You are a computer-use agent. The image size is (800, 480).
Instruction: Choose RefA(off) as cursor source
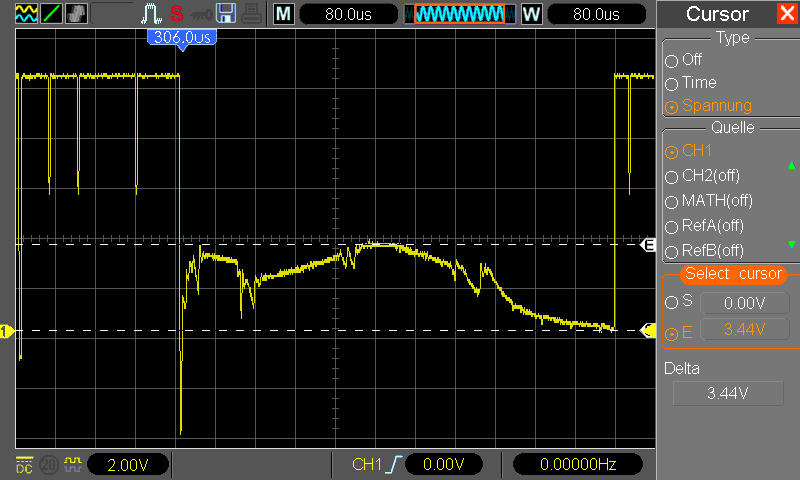pos(704,226)
